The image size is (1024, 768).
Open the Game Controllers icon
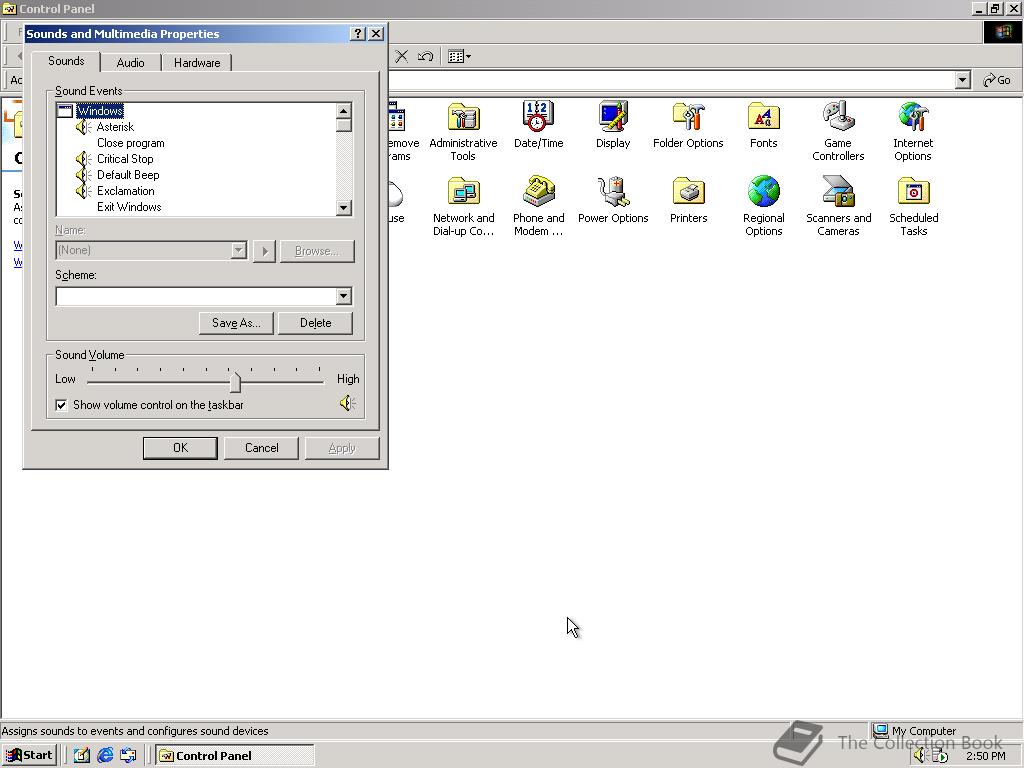(838, 117)
